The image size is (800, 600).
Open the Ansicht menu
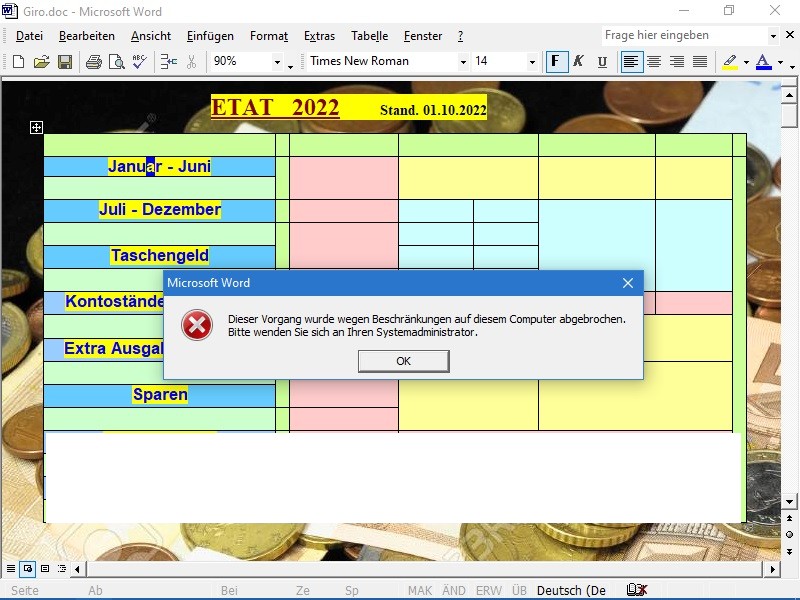(151, 36)
